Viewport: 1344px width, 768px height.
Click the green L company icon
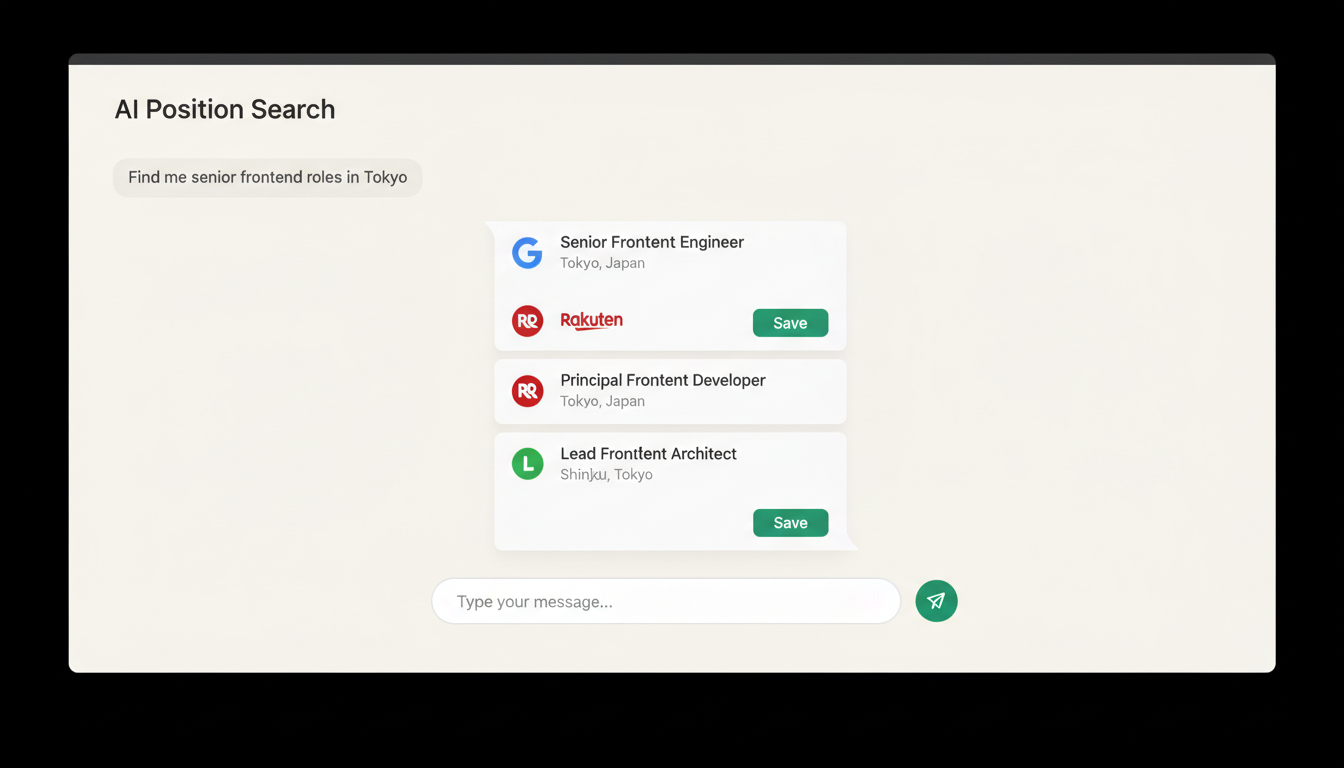point(527,464)
